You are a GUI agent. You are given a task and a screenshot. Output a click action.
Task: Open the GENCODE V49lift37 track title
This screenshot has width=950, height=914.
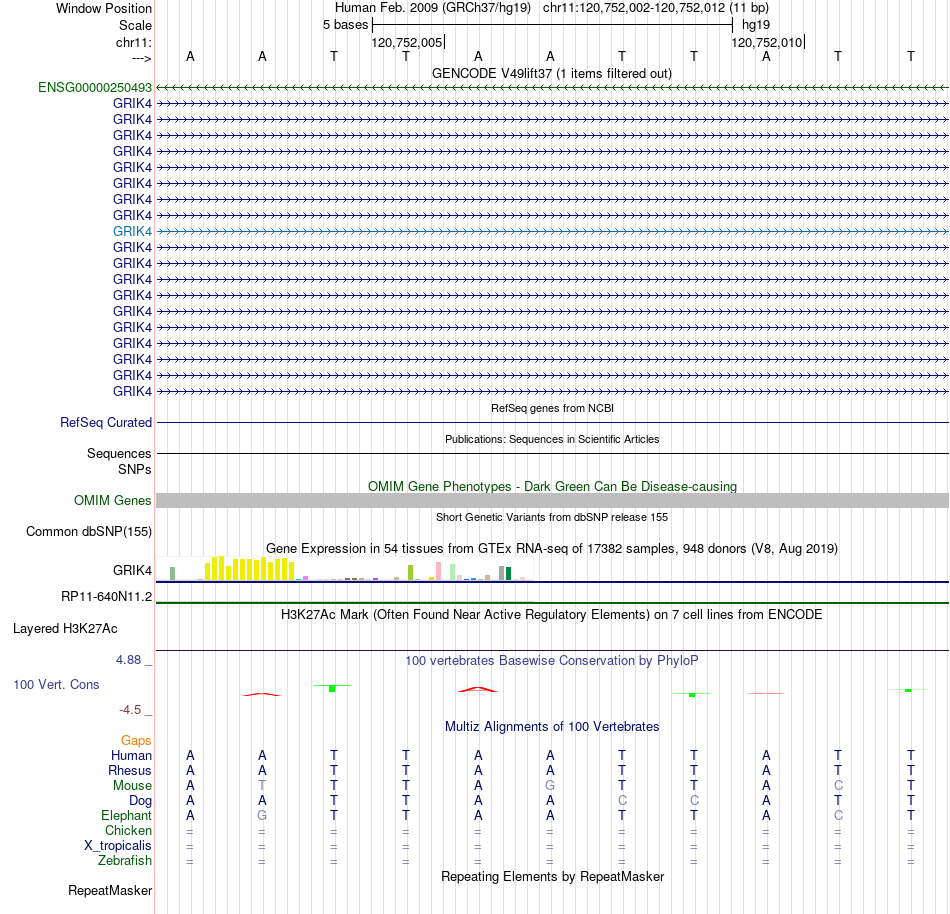[x=552, y=73]
